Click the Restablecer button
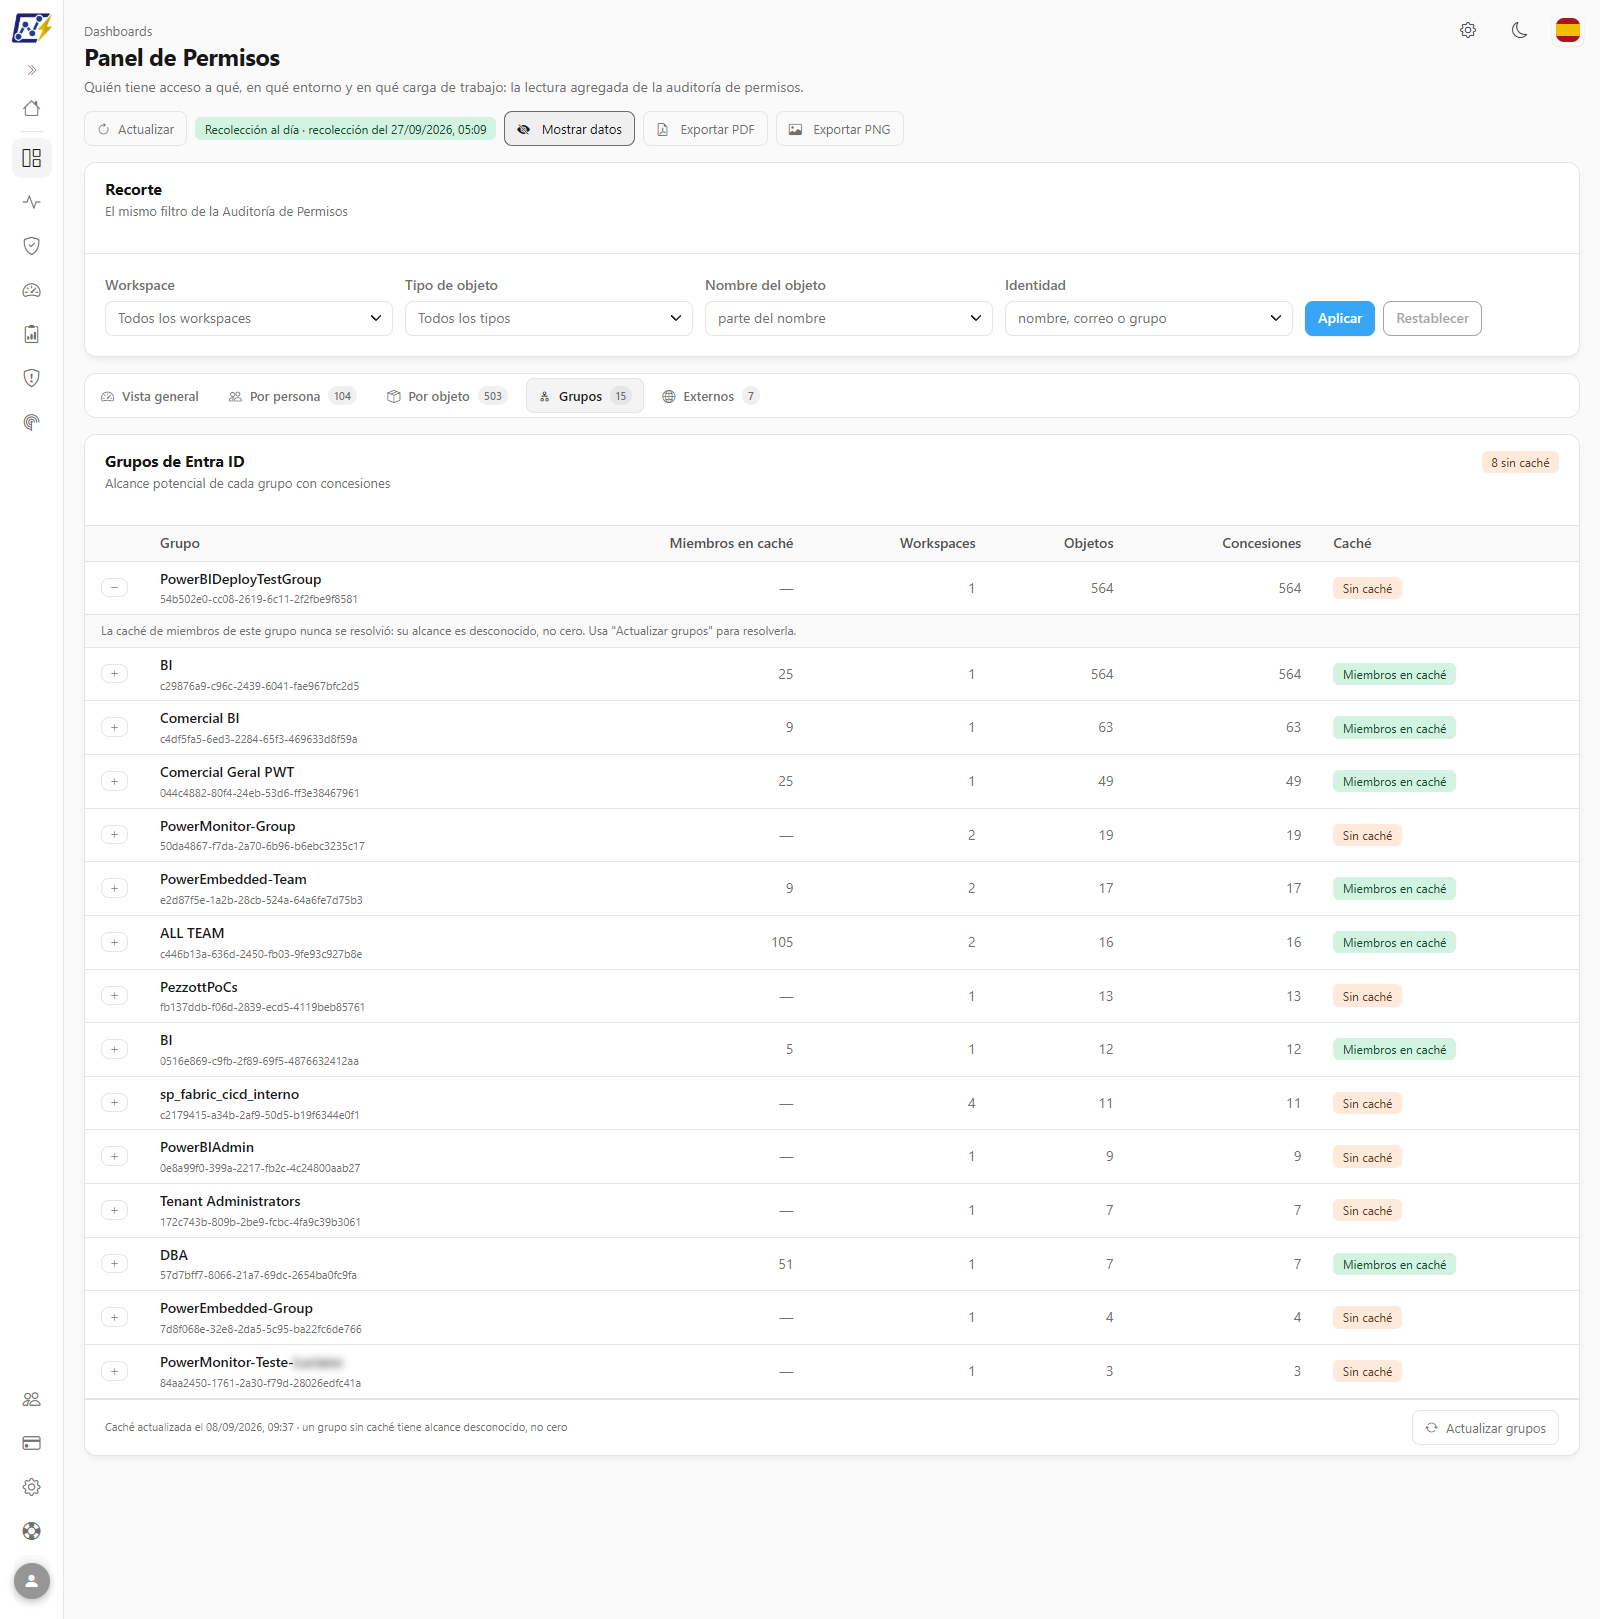1600x1619 pixels. pyautogui.click(x=1432, y=318)
